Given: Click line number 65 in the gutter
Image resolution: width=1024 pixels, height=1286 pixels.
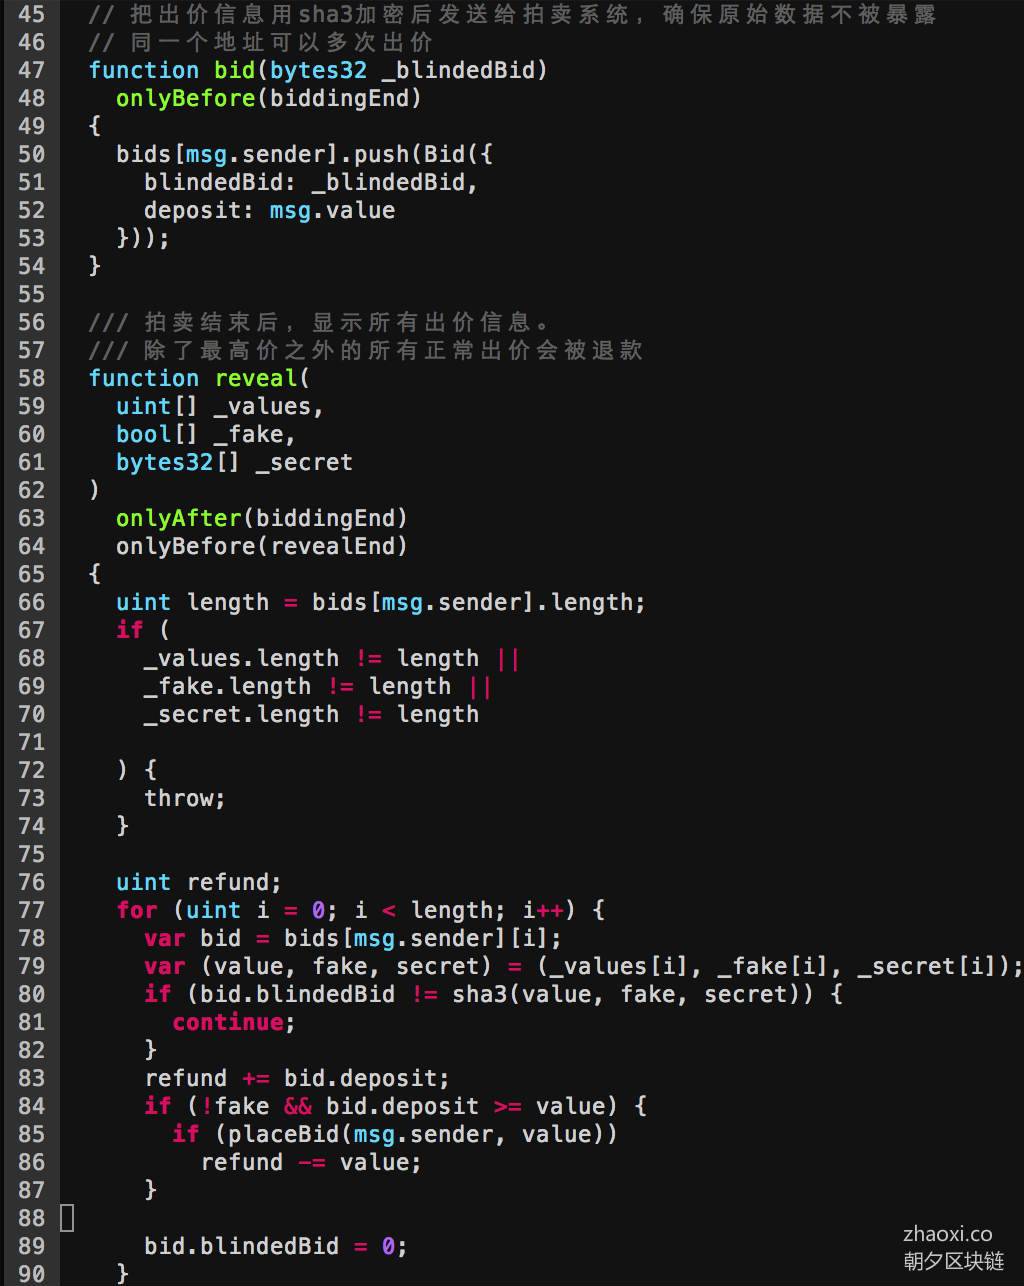Looking at the screenshot, I should 32,574.
